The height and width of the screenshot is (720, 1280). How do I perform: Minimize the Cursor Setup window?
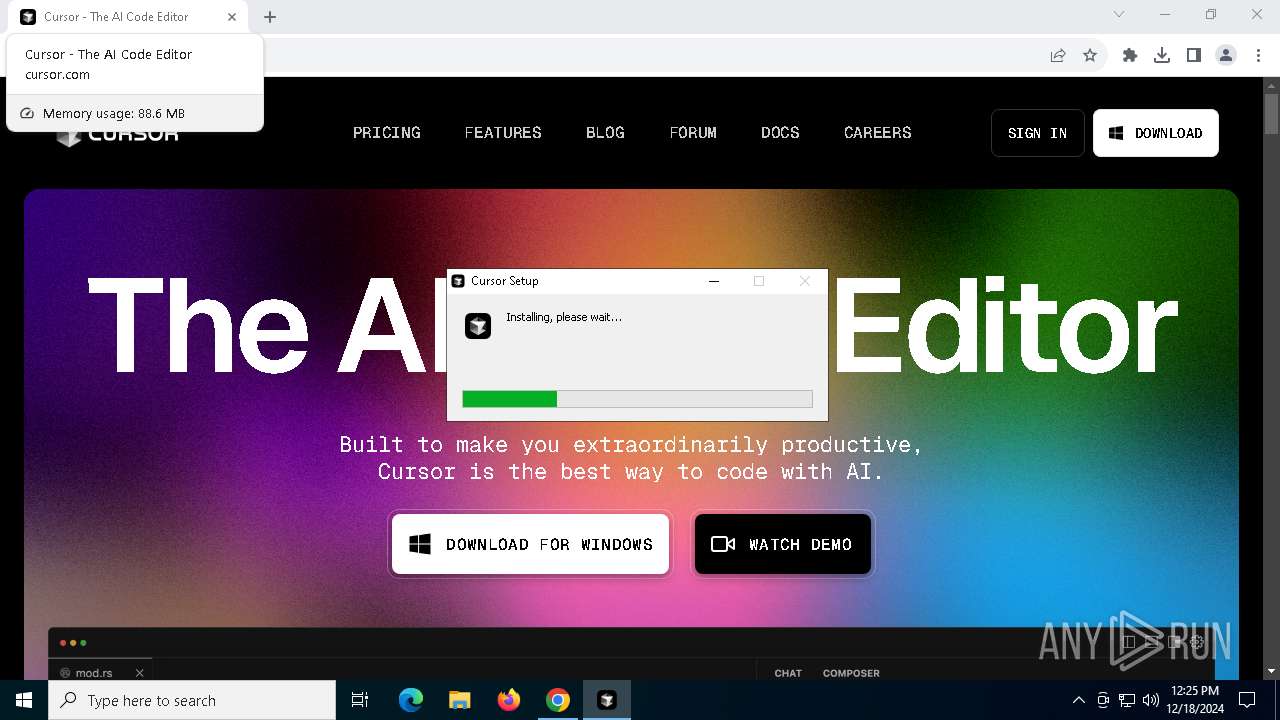(714, 281)
